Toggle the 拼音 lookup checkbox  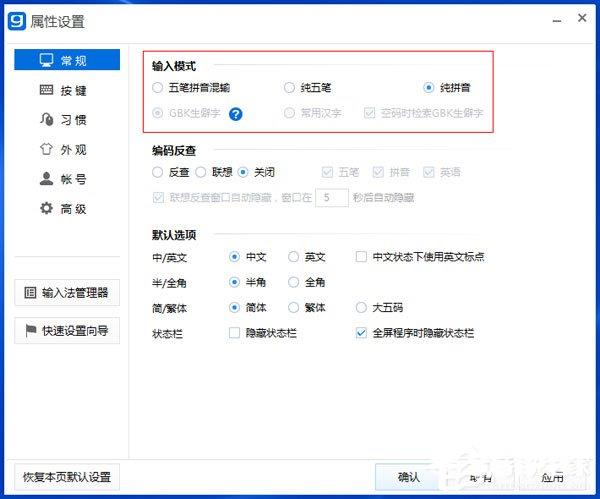click(378, 172)
